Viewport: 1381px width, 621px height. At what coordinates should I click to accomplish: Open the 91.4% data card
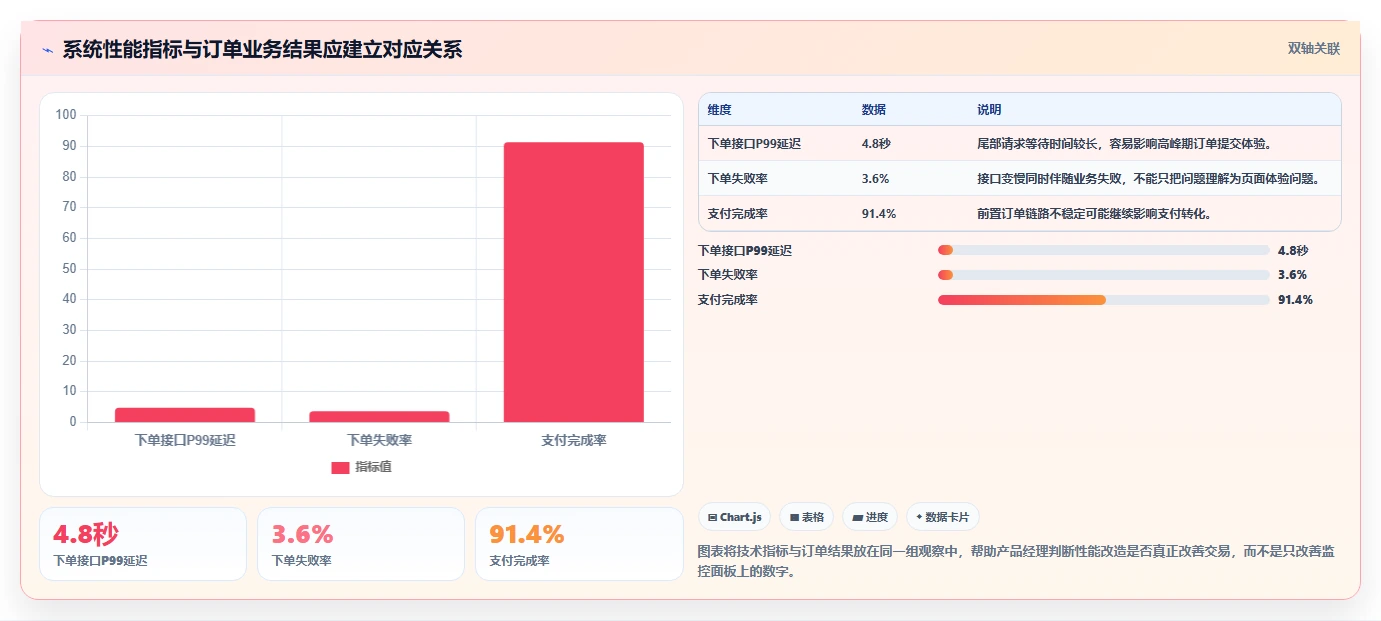(x=579, y=544)
